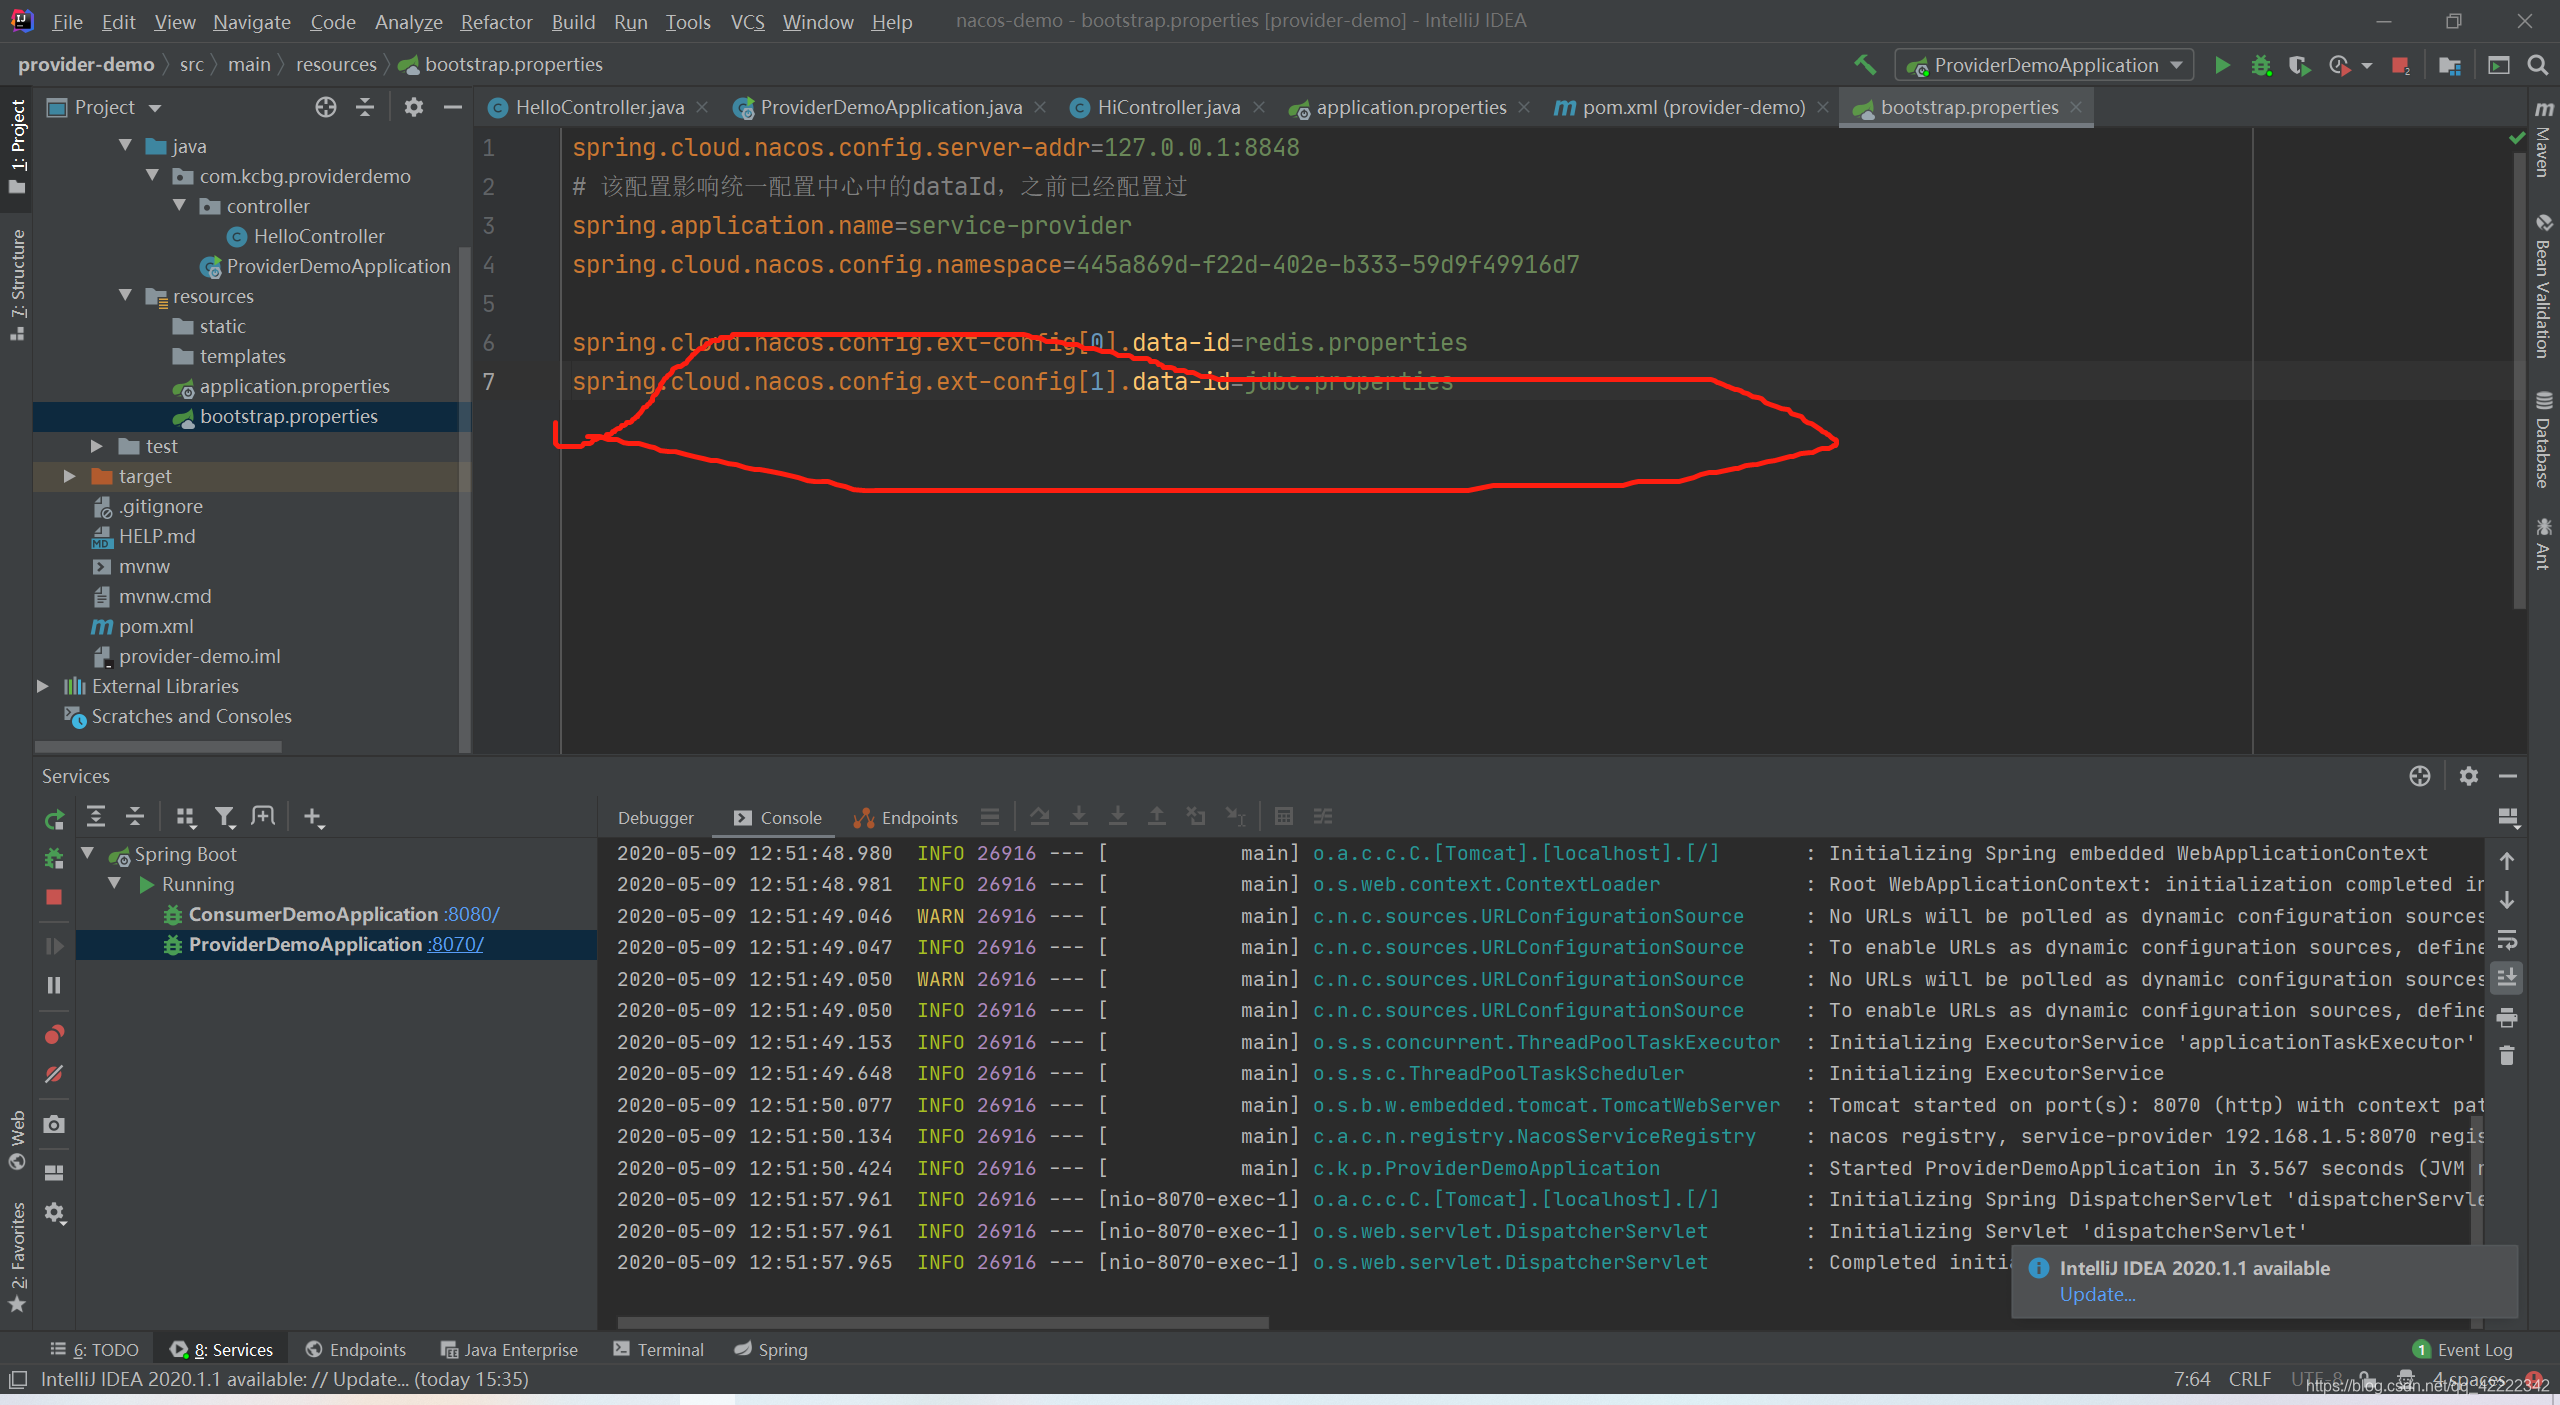Toggle scroll to end of console

[2507, 978]
